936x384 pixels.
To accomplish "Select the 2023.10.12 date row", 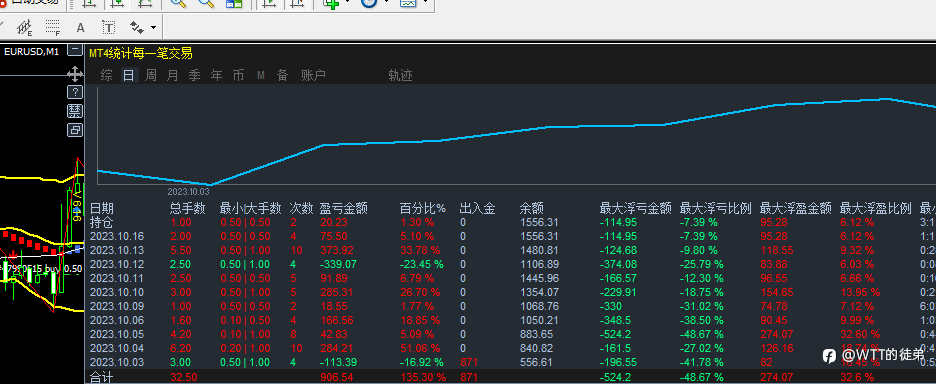I will click(117, 264).
